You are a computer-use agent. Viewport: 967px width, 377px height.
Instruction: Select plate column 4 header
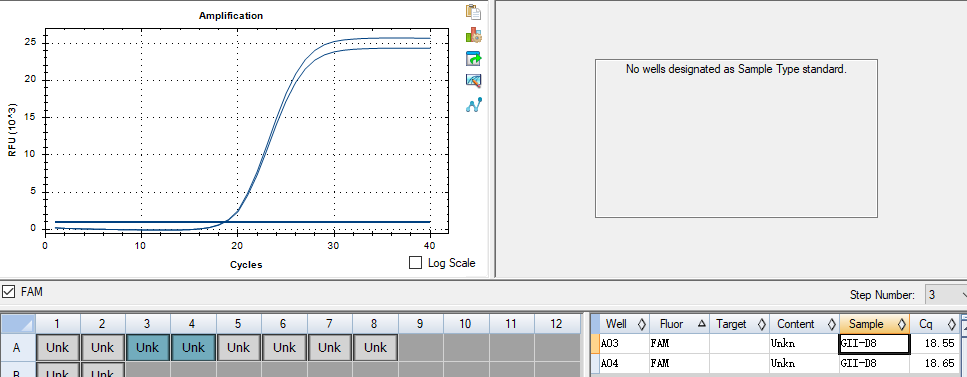193,324
